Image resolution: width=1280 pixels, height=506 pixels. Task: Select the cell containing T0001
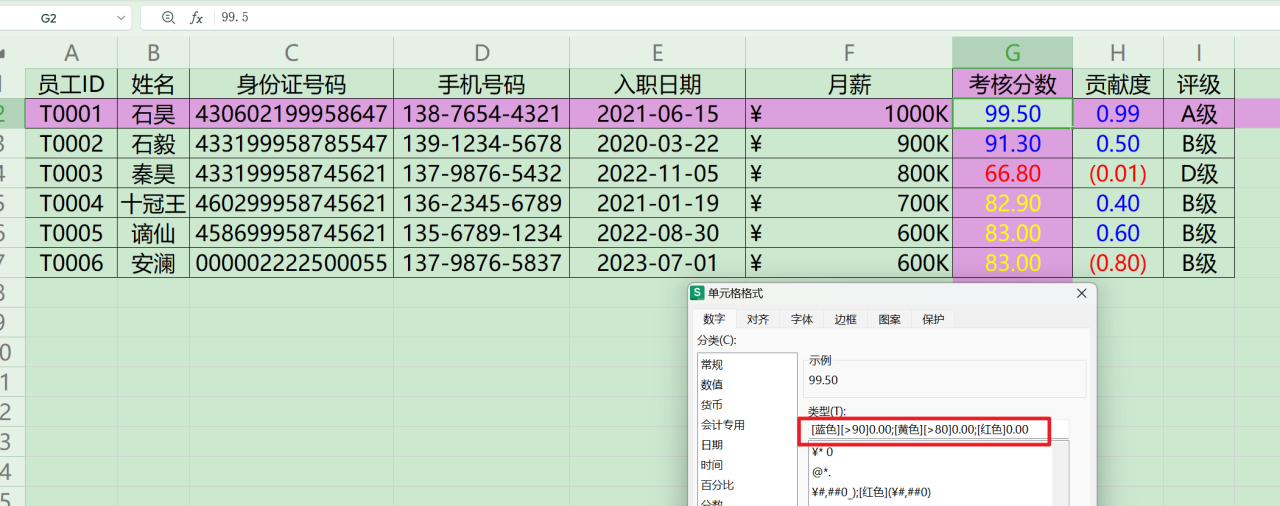pos(71,113)
